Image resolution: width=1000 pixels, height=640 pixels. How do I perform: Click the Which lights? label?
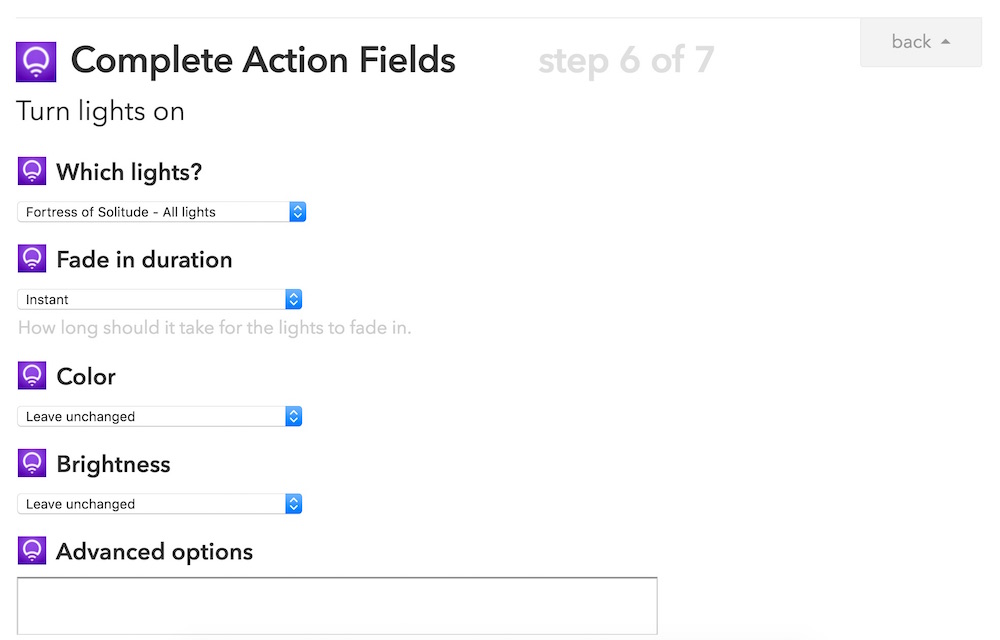129,172
